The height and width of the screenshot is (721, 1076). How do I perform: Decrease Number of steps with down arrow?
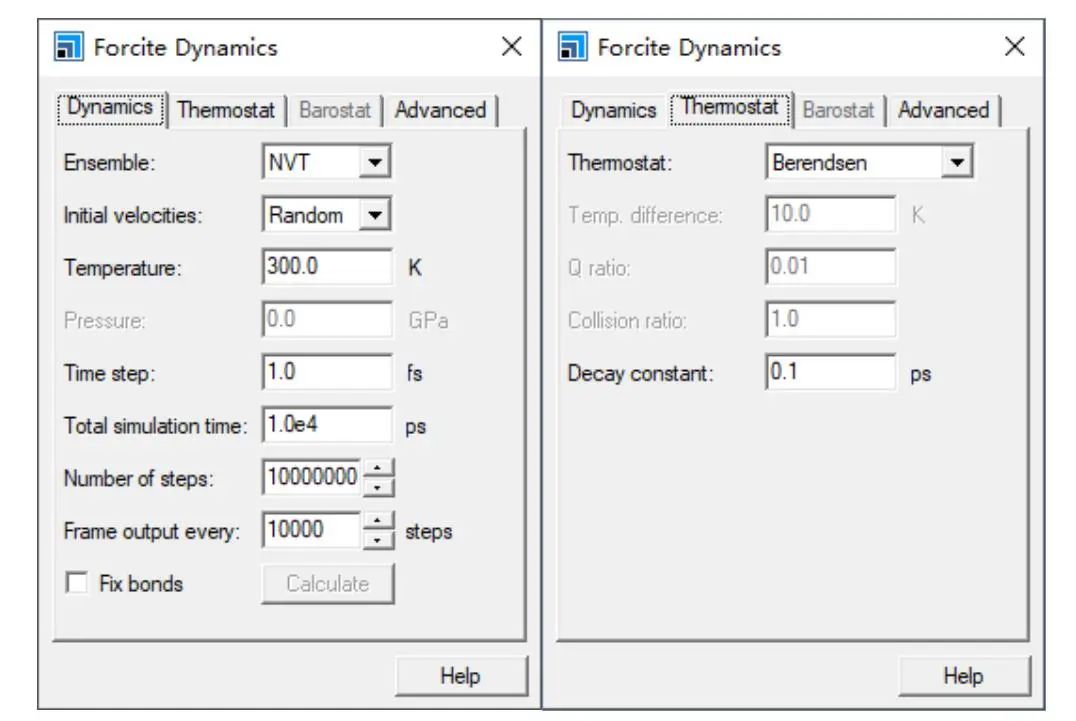[x=377, y=486]
